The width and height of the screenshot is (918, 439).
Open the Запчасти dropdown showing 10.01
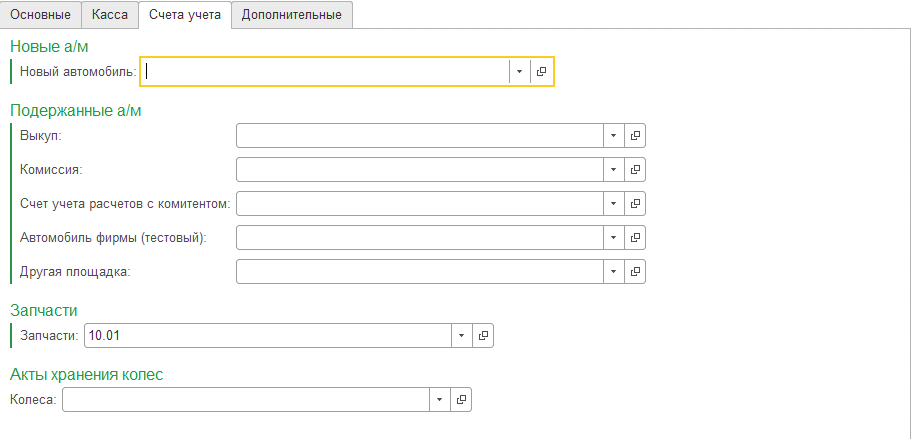461,336
